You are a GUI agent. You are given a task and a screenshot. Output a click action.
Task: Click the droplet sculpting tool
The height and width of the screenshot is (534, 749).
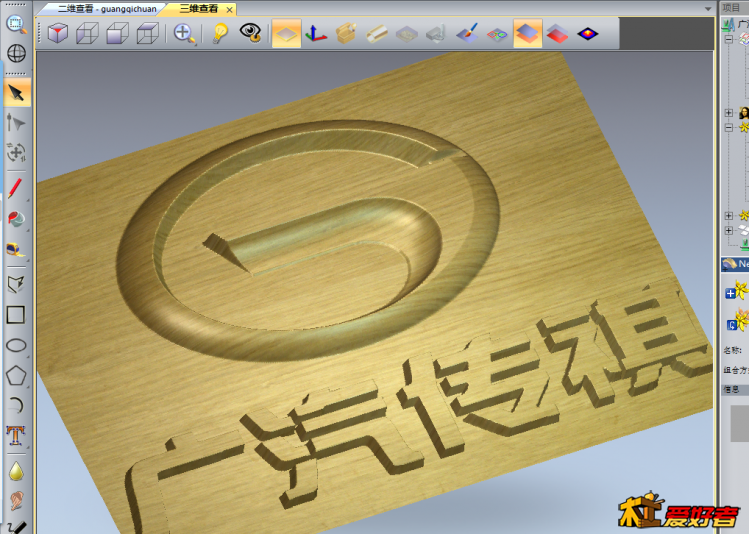pos(16,470)
